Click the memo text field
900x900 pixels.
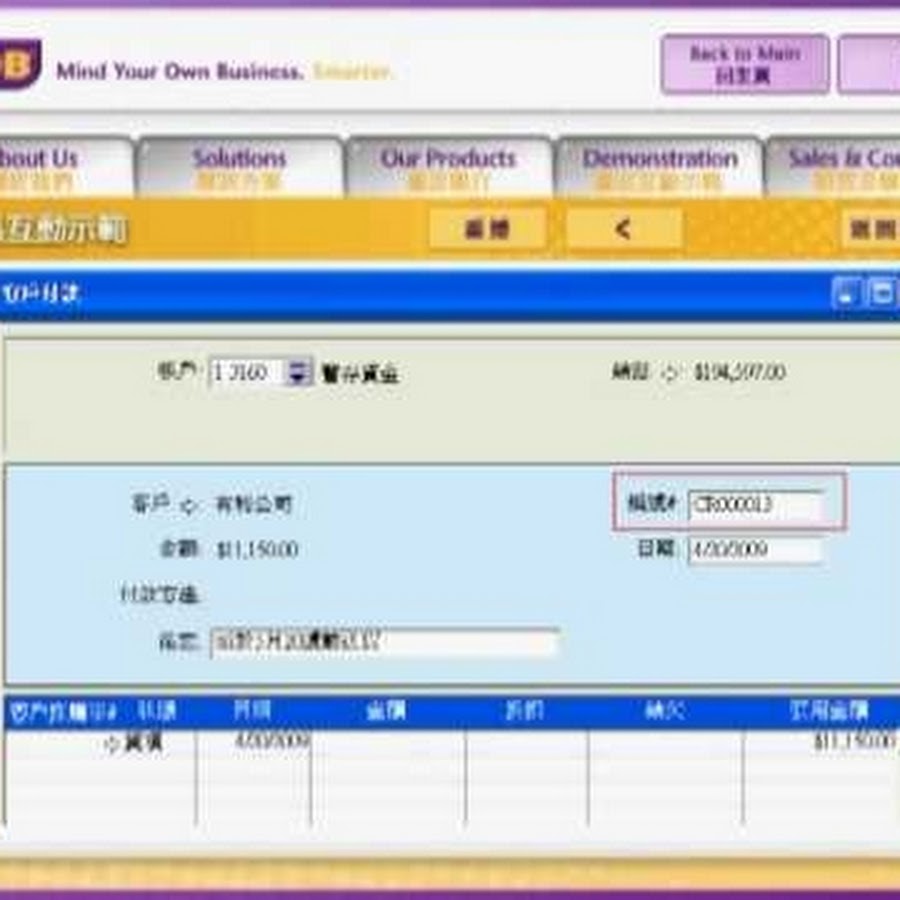click(x=384, y=642)
